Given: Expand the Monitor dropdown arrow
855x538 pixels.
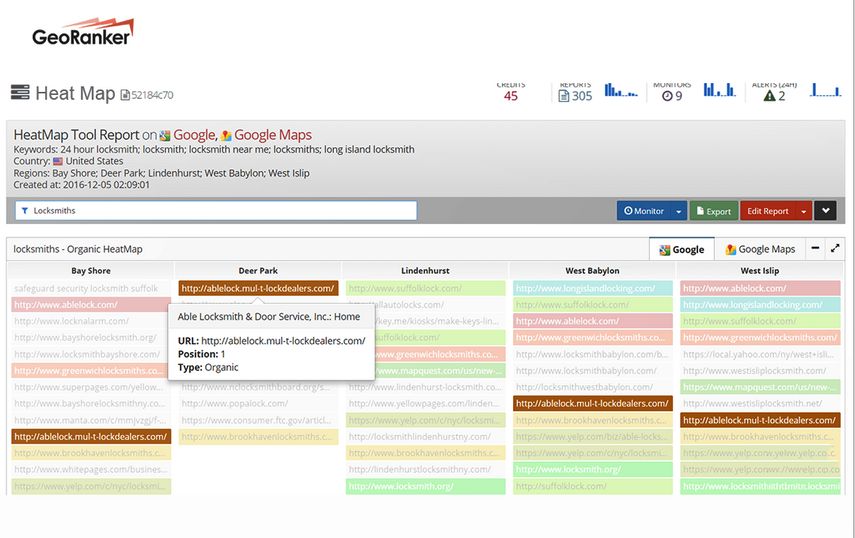Looking at the screenshot, I should [678, 211].
